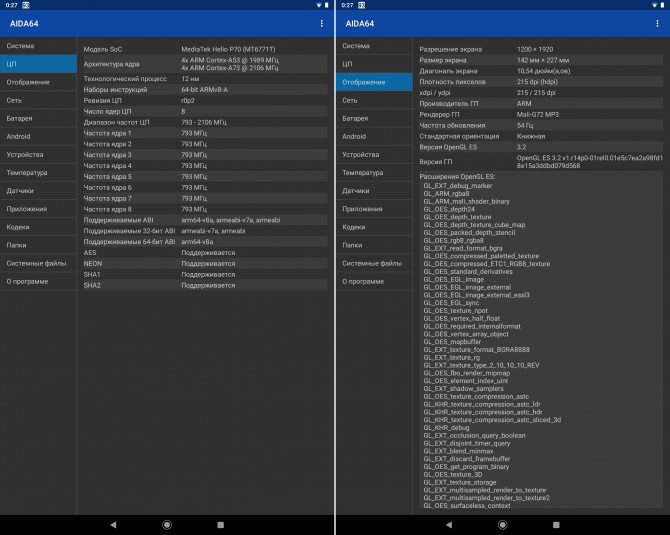Select ЦП in right screen sidebar
Image resolution: width=670 pixels, height=535 pixels.
[x=374, y=64]
